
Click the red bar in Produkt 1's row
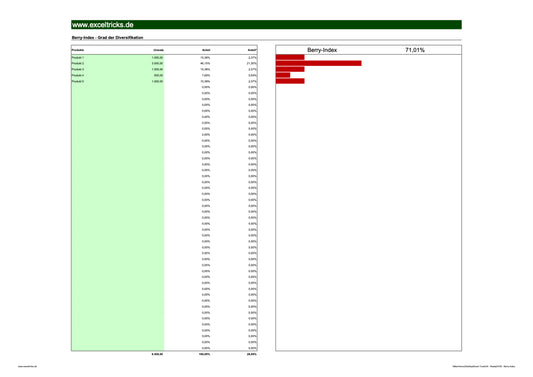290,57
